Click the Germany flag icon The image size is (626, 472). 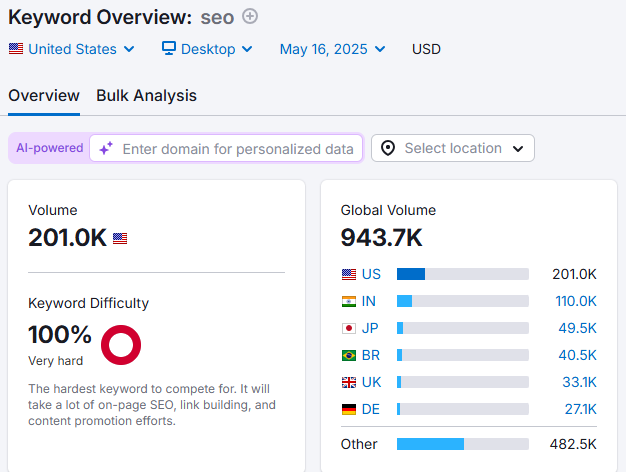tap(348, 409)
